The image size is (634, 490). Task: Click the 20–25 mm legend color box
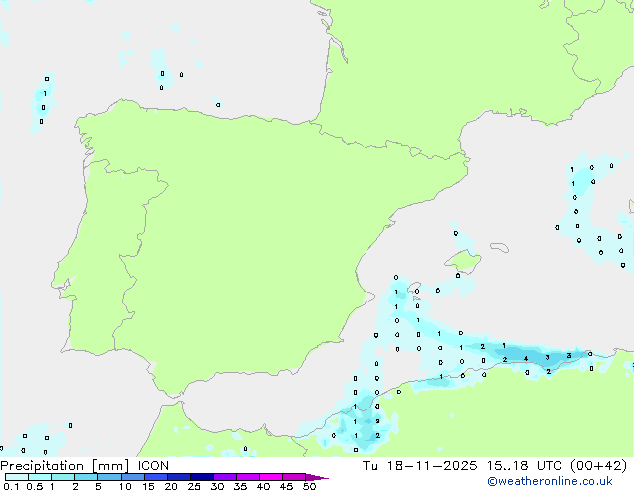[x=179, y=477]
